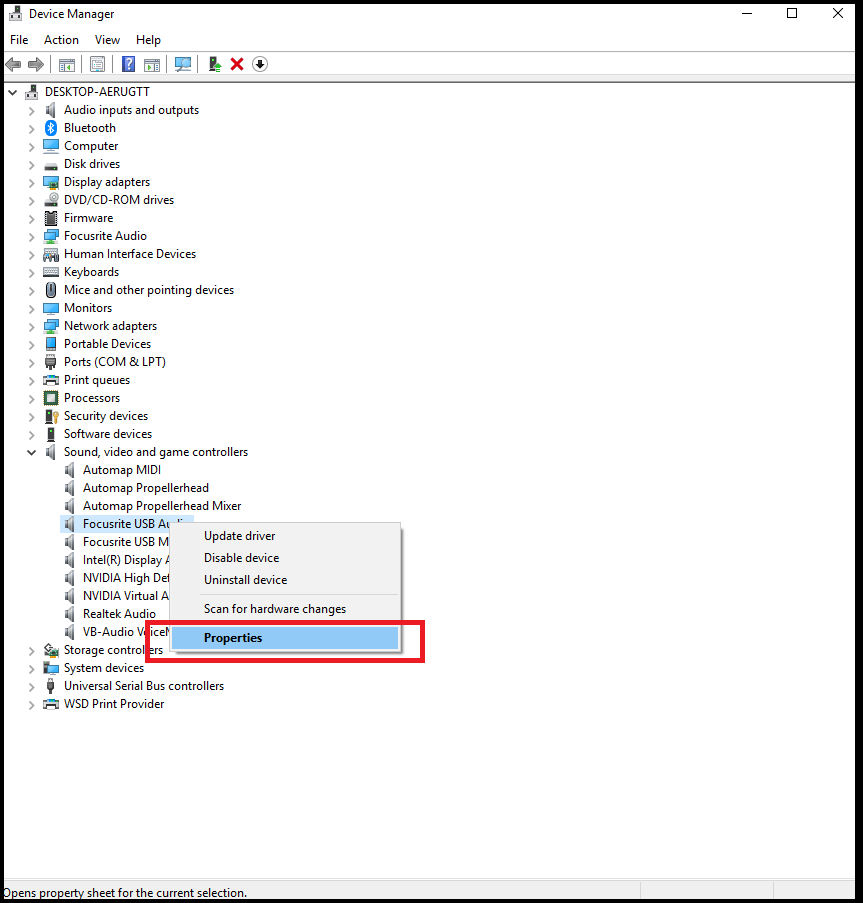
Task: Open the File menu
Action: tap(19, 40)
